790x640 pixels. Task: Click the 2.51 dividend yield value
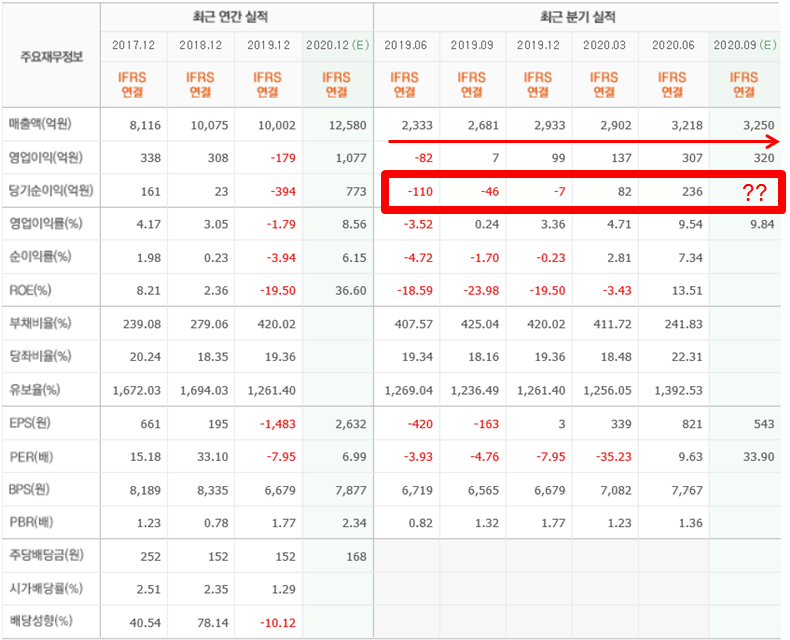coord(149,590)
